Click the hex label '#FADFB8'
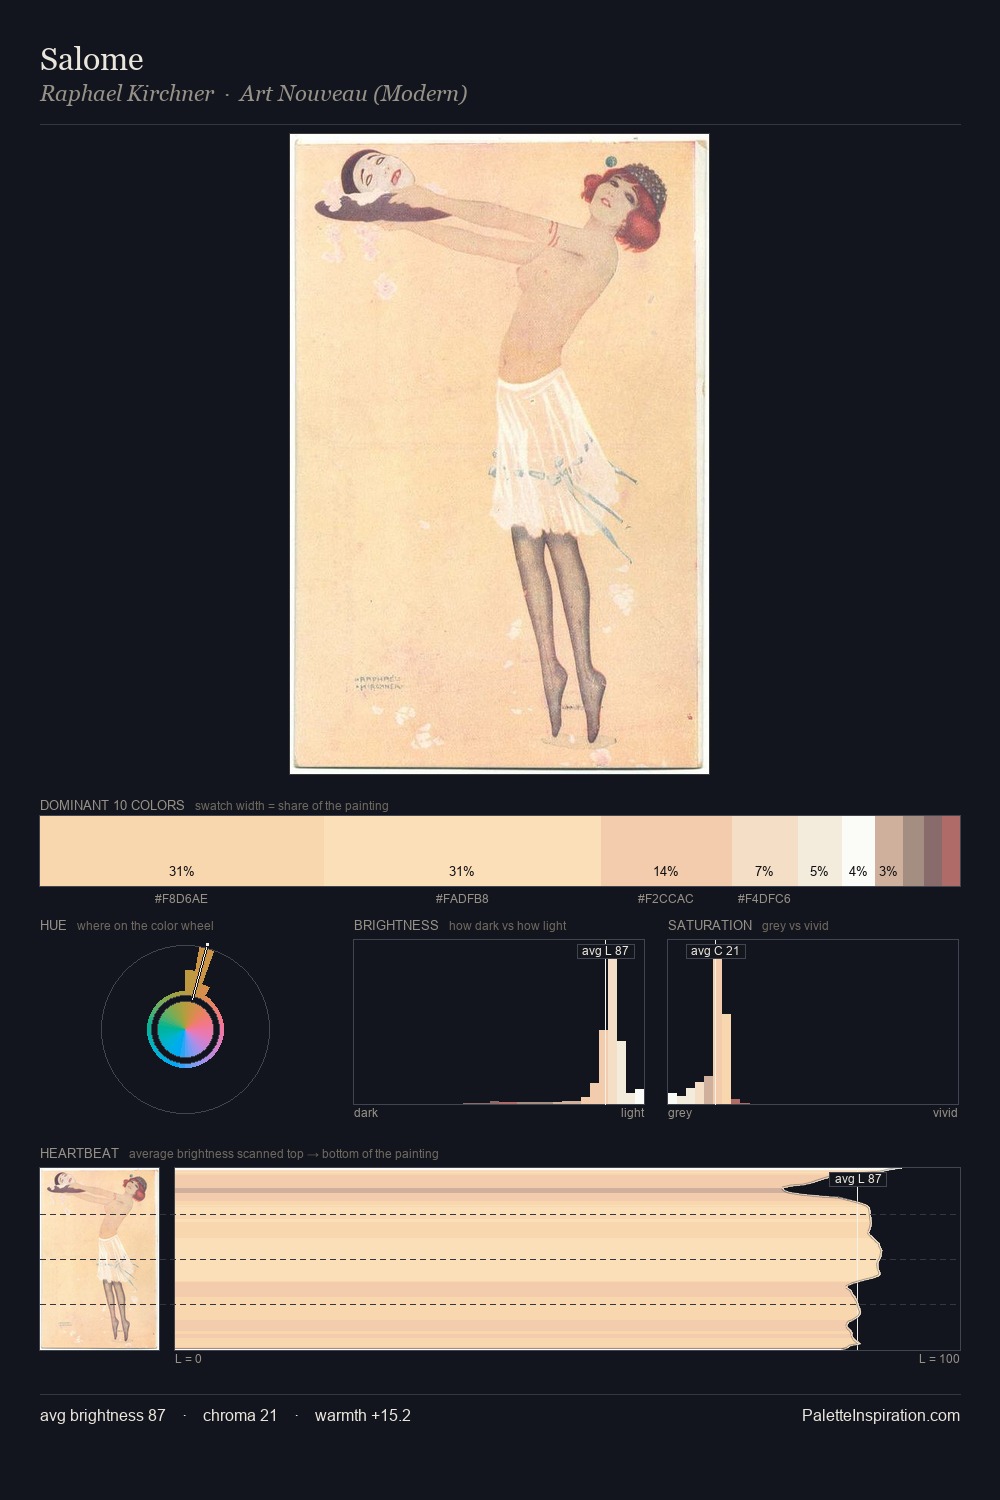 pyautogui.click(x=462, y=898)
